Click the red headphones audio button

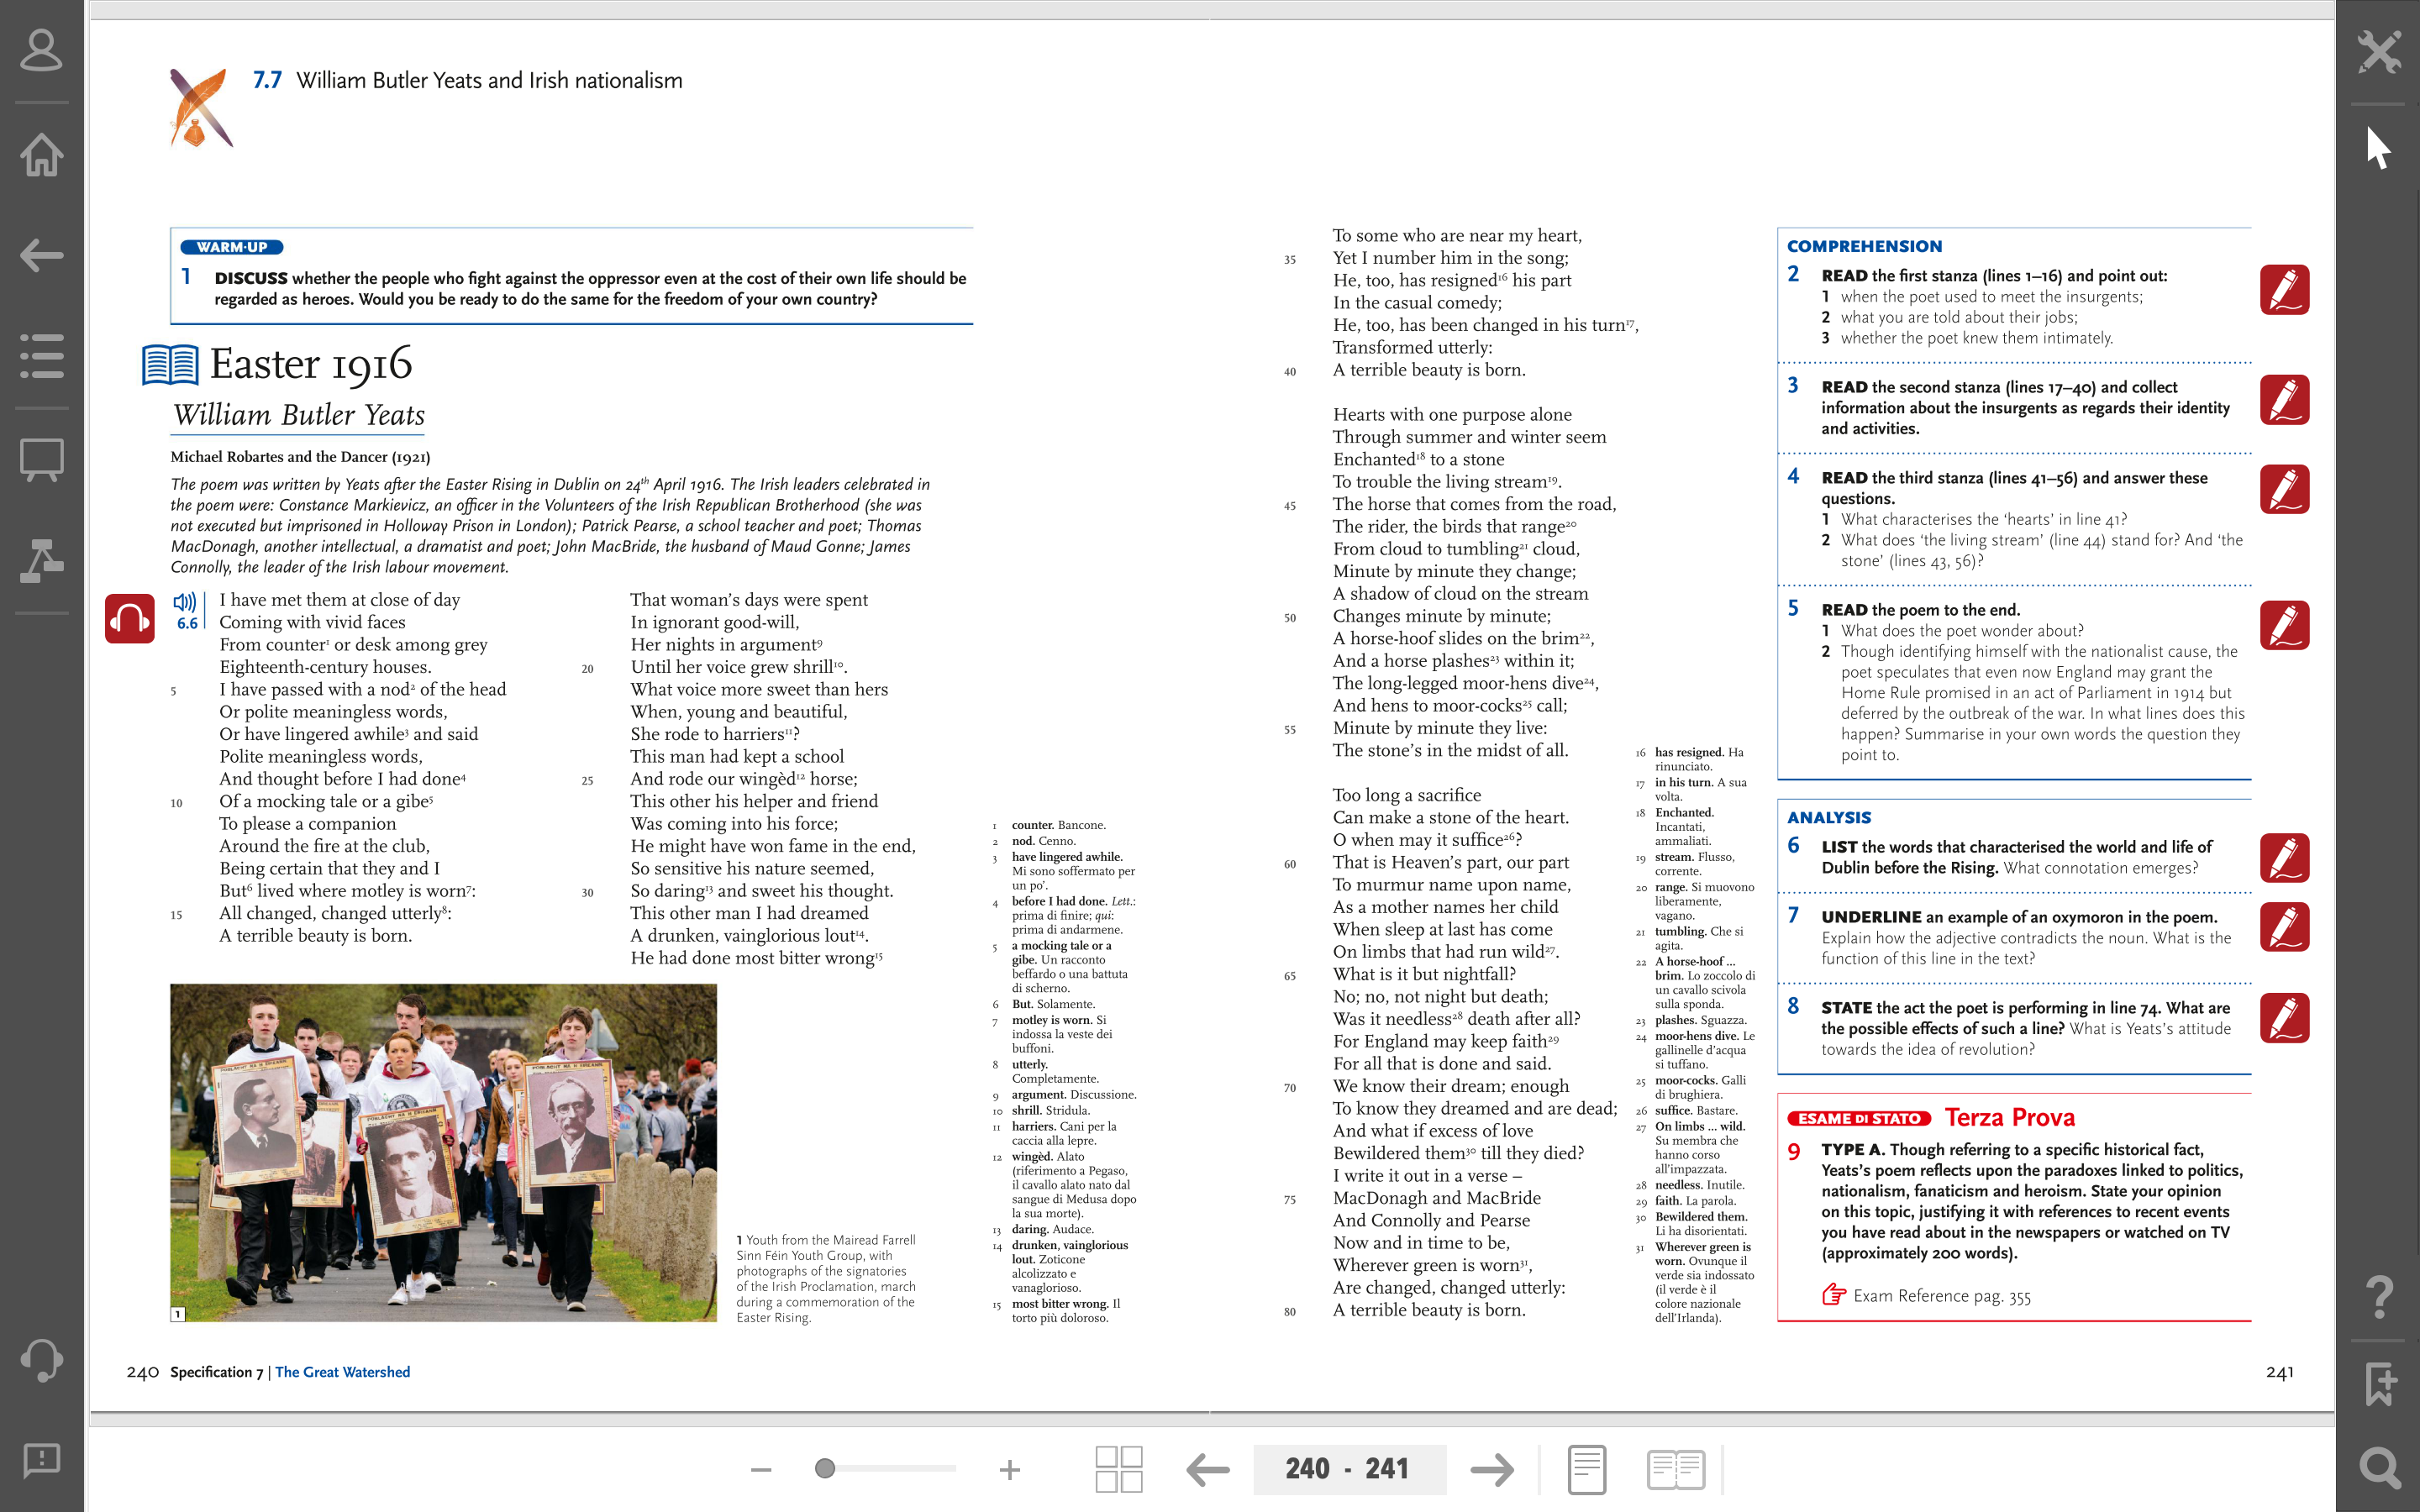130,619
